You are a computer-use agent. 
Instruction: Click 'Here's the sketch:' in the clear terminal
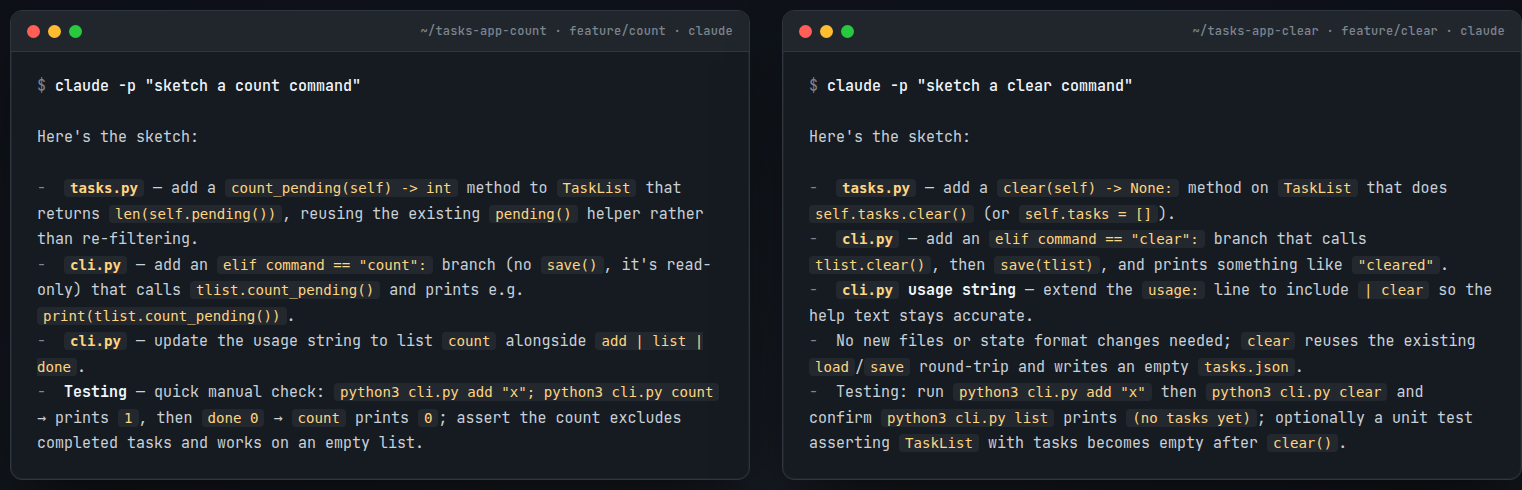[x=891, y=137]
